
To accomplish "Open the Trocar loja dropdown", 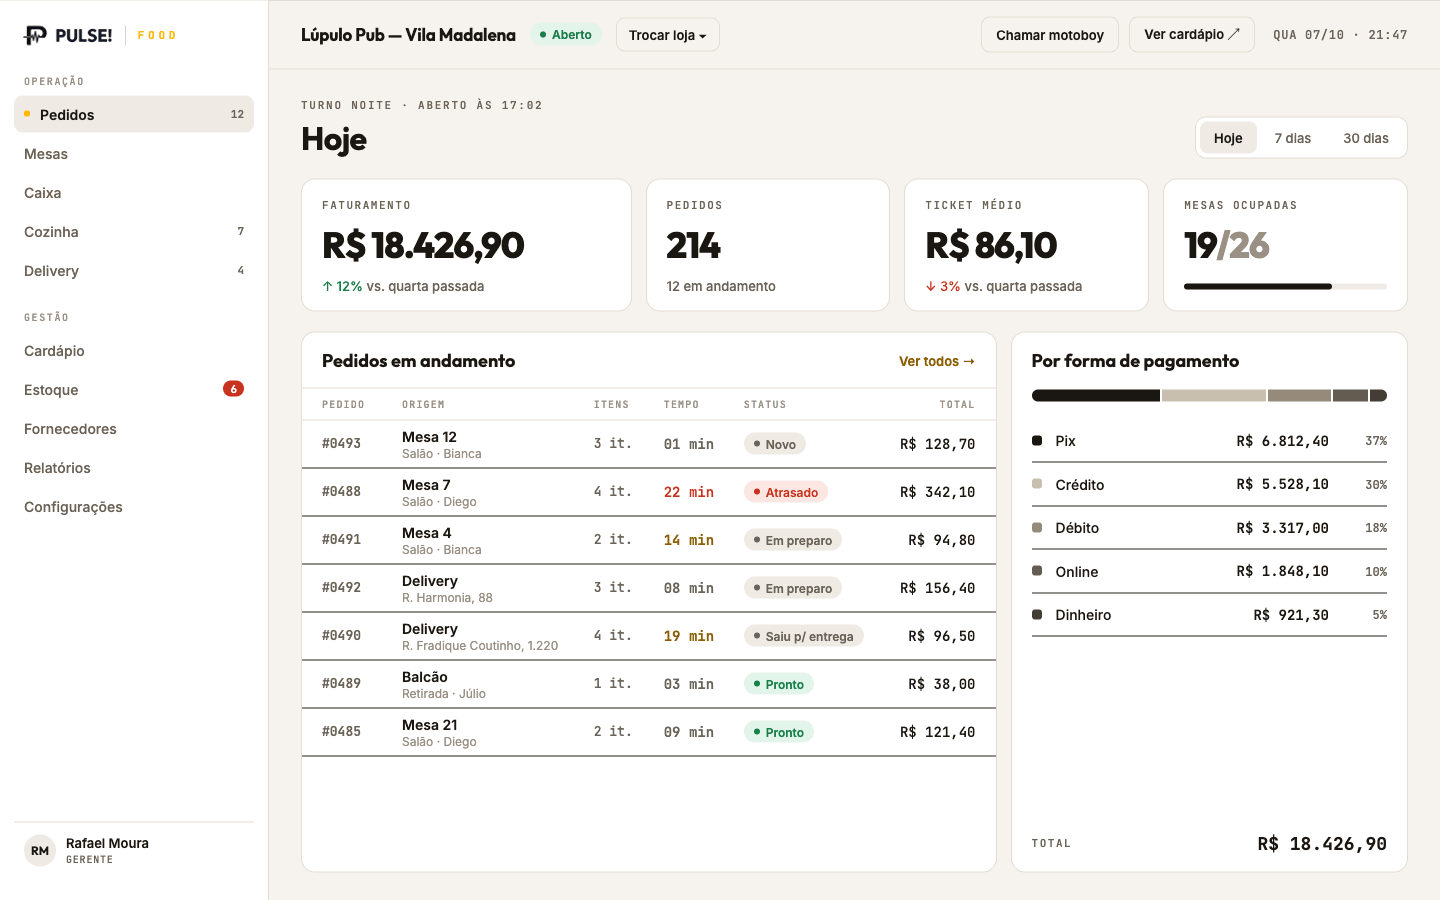I will pyautogui.click(x=667, y=35).
